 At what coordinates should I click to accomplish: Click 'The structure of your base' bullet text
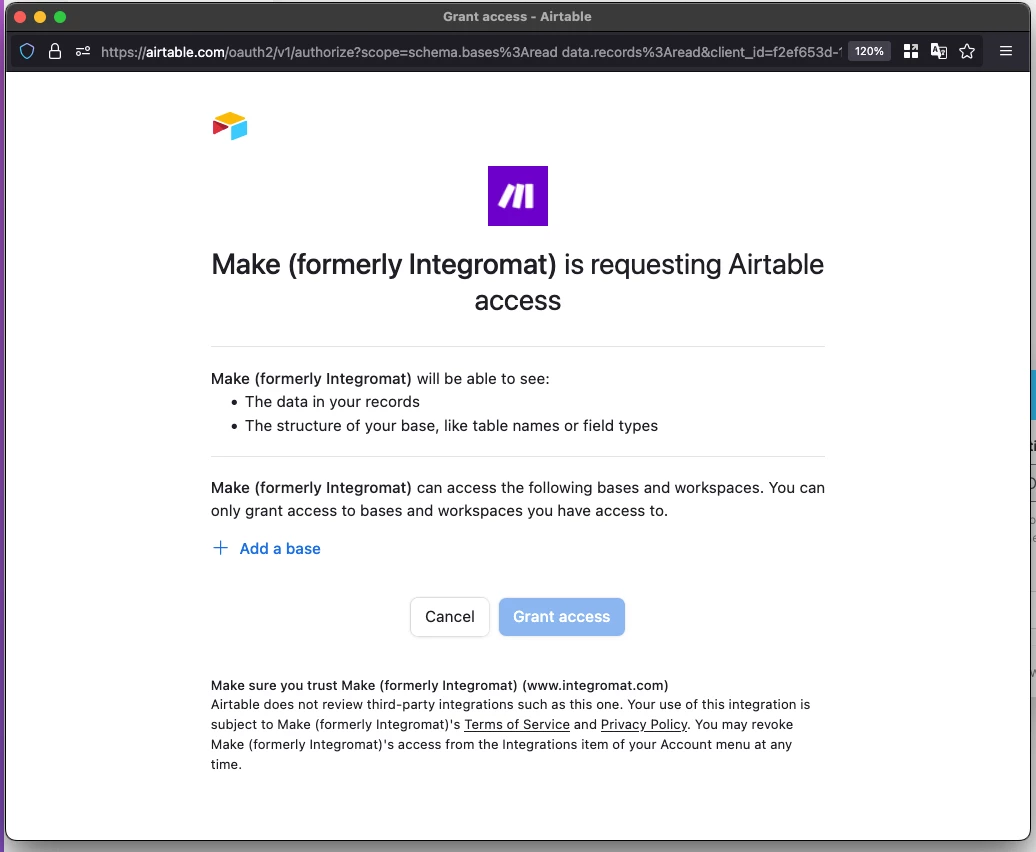(451, 425)
